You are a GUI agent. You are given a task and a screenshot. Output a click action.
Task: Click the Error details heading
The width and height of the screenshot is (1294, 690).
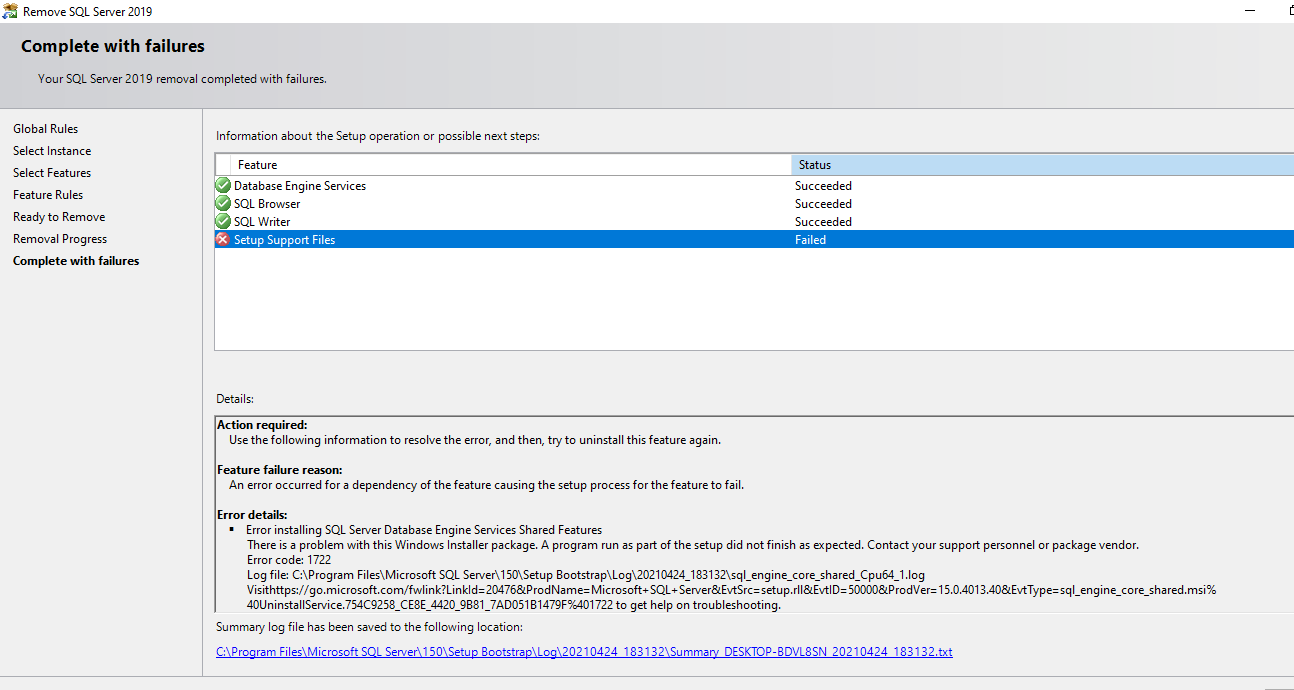(x=252, y=514)
